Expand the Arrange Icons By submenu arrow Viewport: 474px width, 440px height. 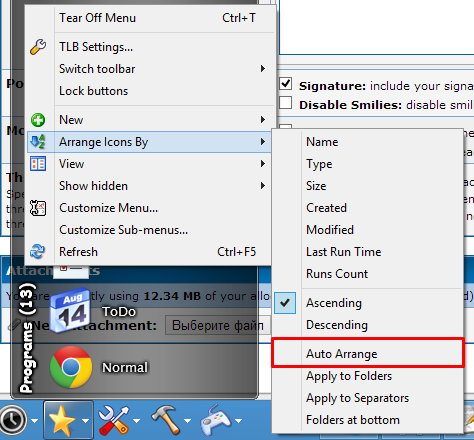coord(263,142)
